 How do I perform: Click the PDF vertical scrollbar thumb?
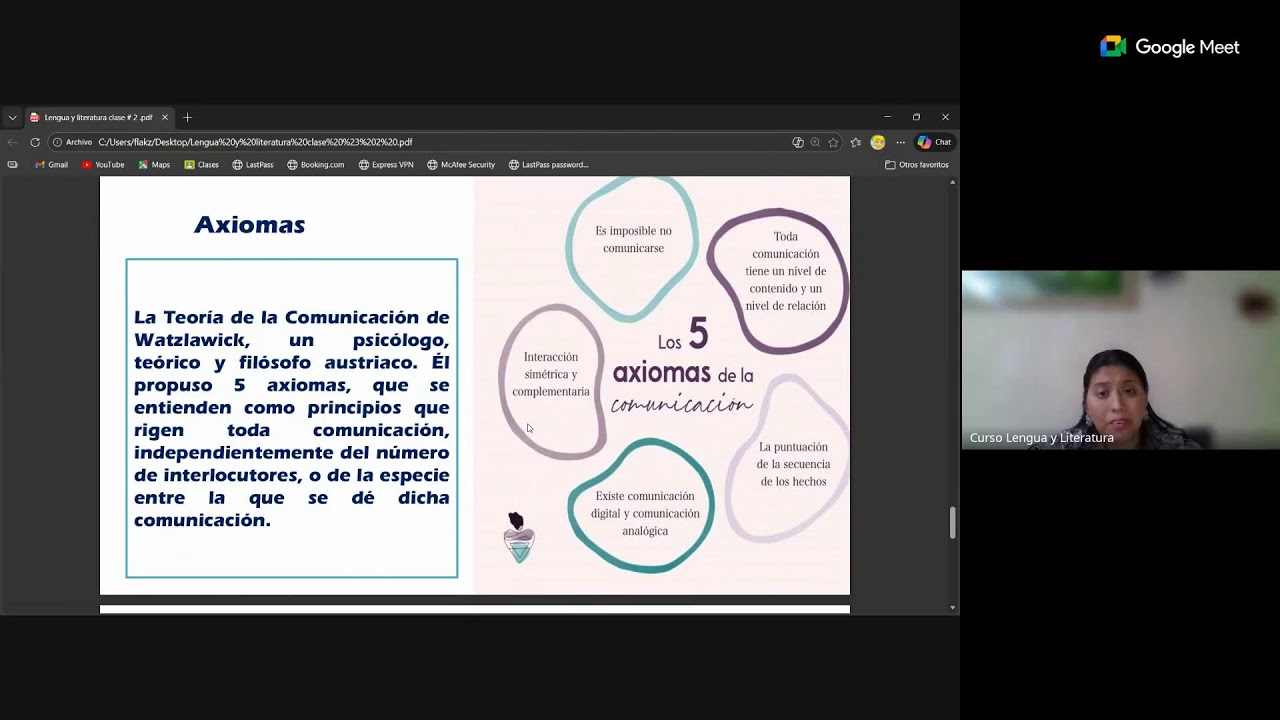click(x=952, y=523)
